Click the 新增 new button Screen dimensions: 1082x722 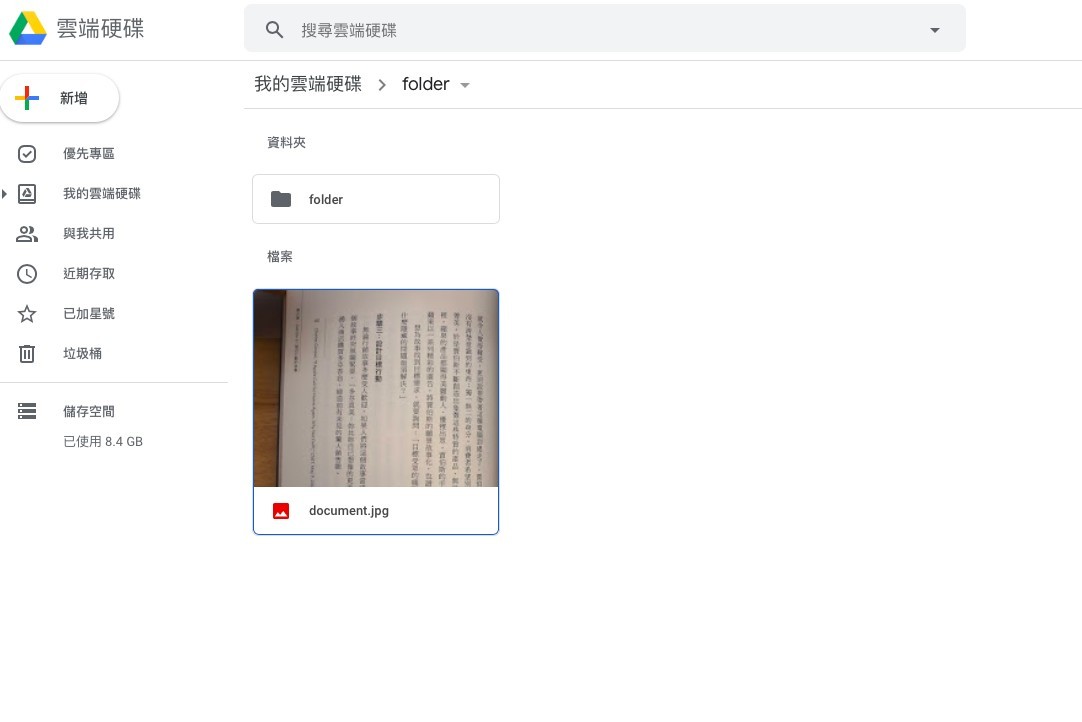(60, 98)
